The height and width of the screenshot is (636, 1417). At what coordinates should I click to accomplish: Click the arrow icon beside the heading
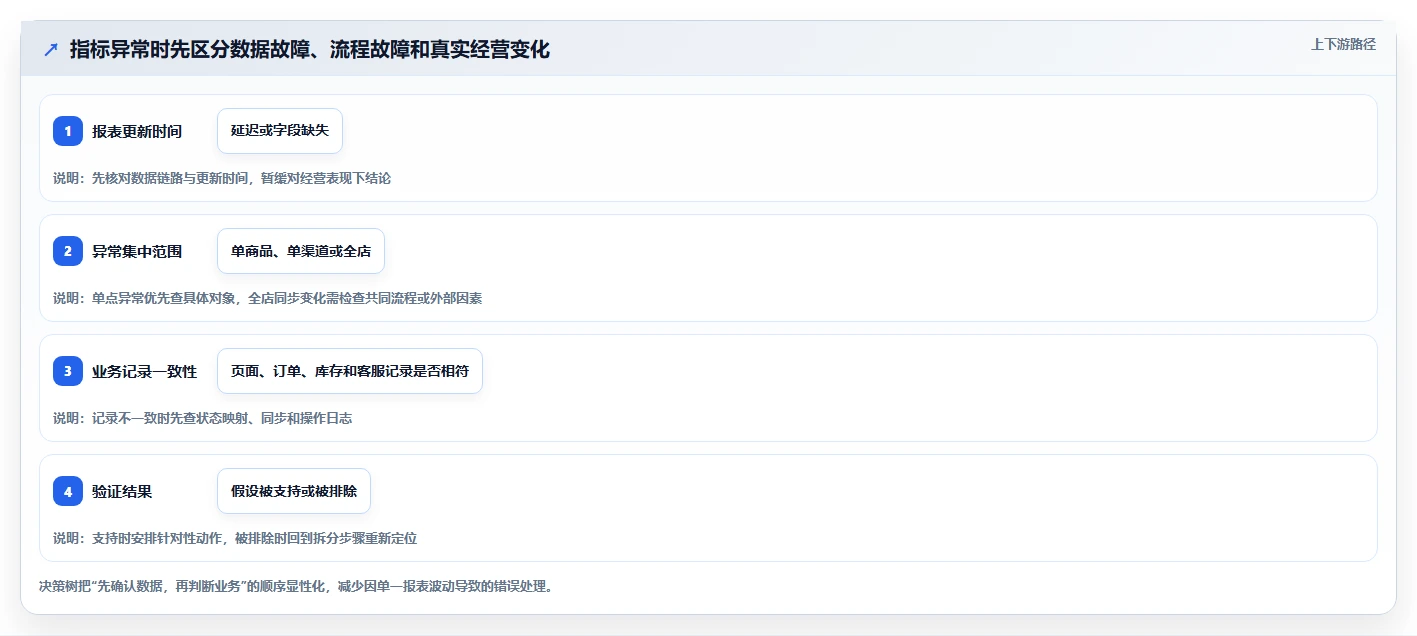click(x=51, y=50)
